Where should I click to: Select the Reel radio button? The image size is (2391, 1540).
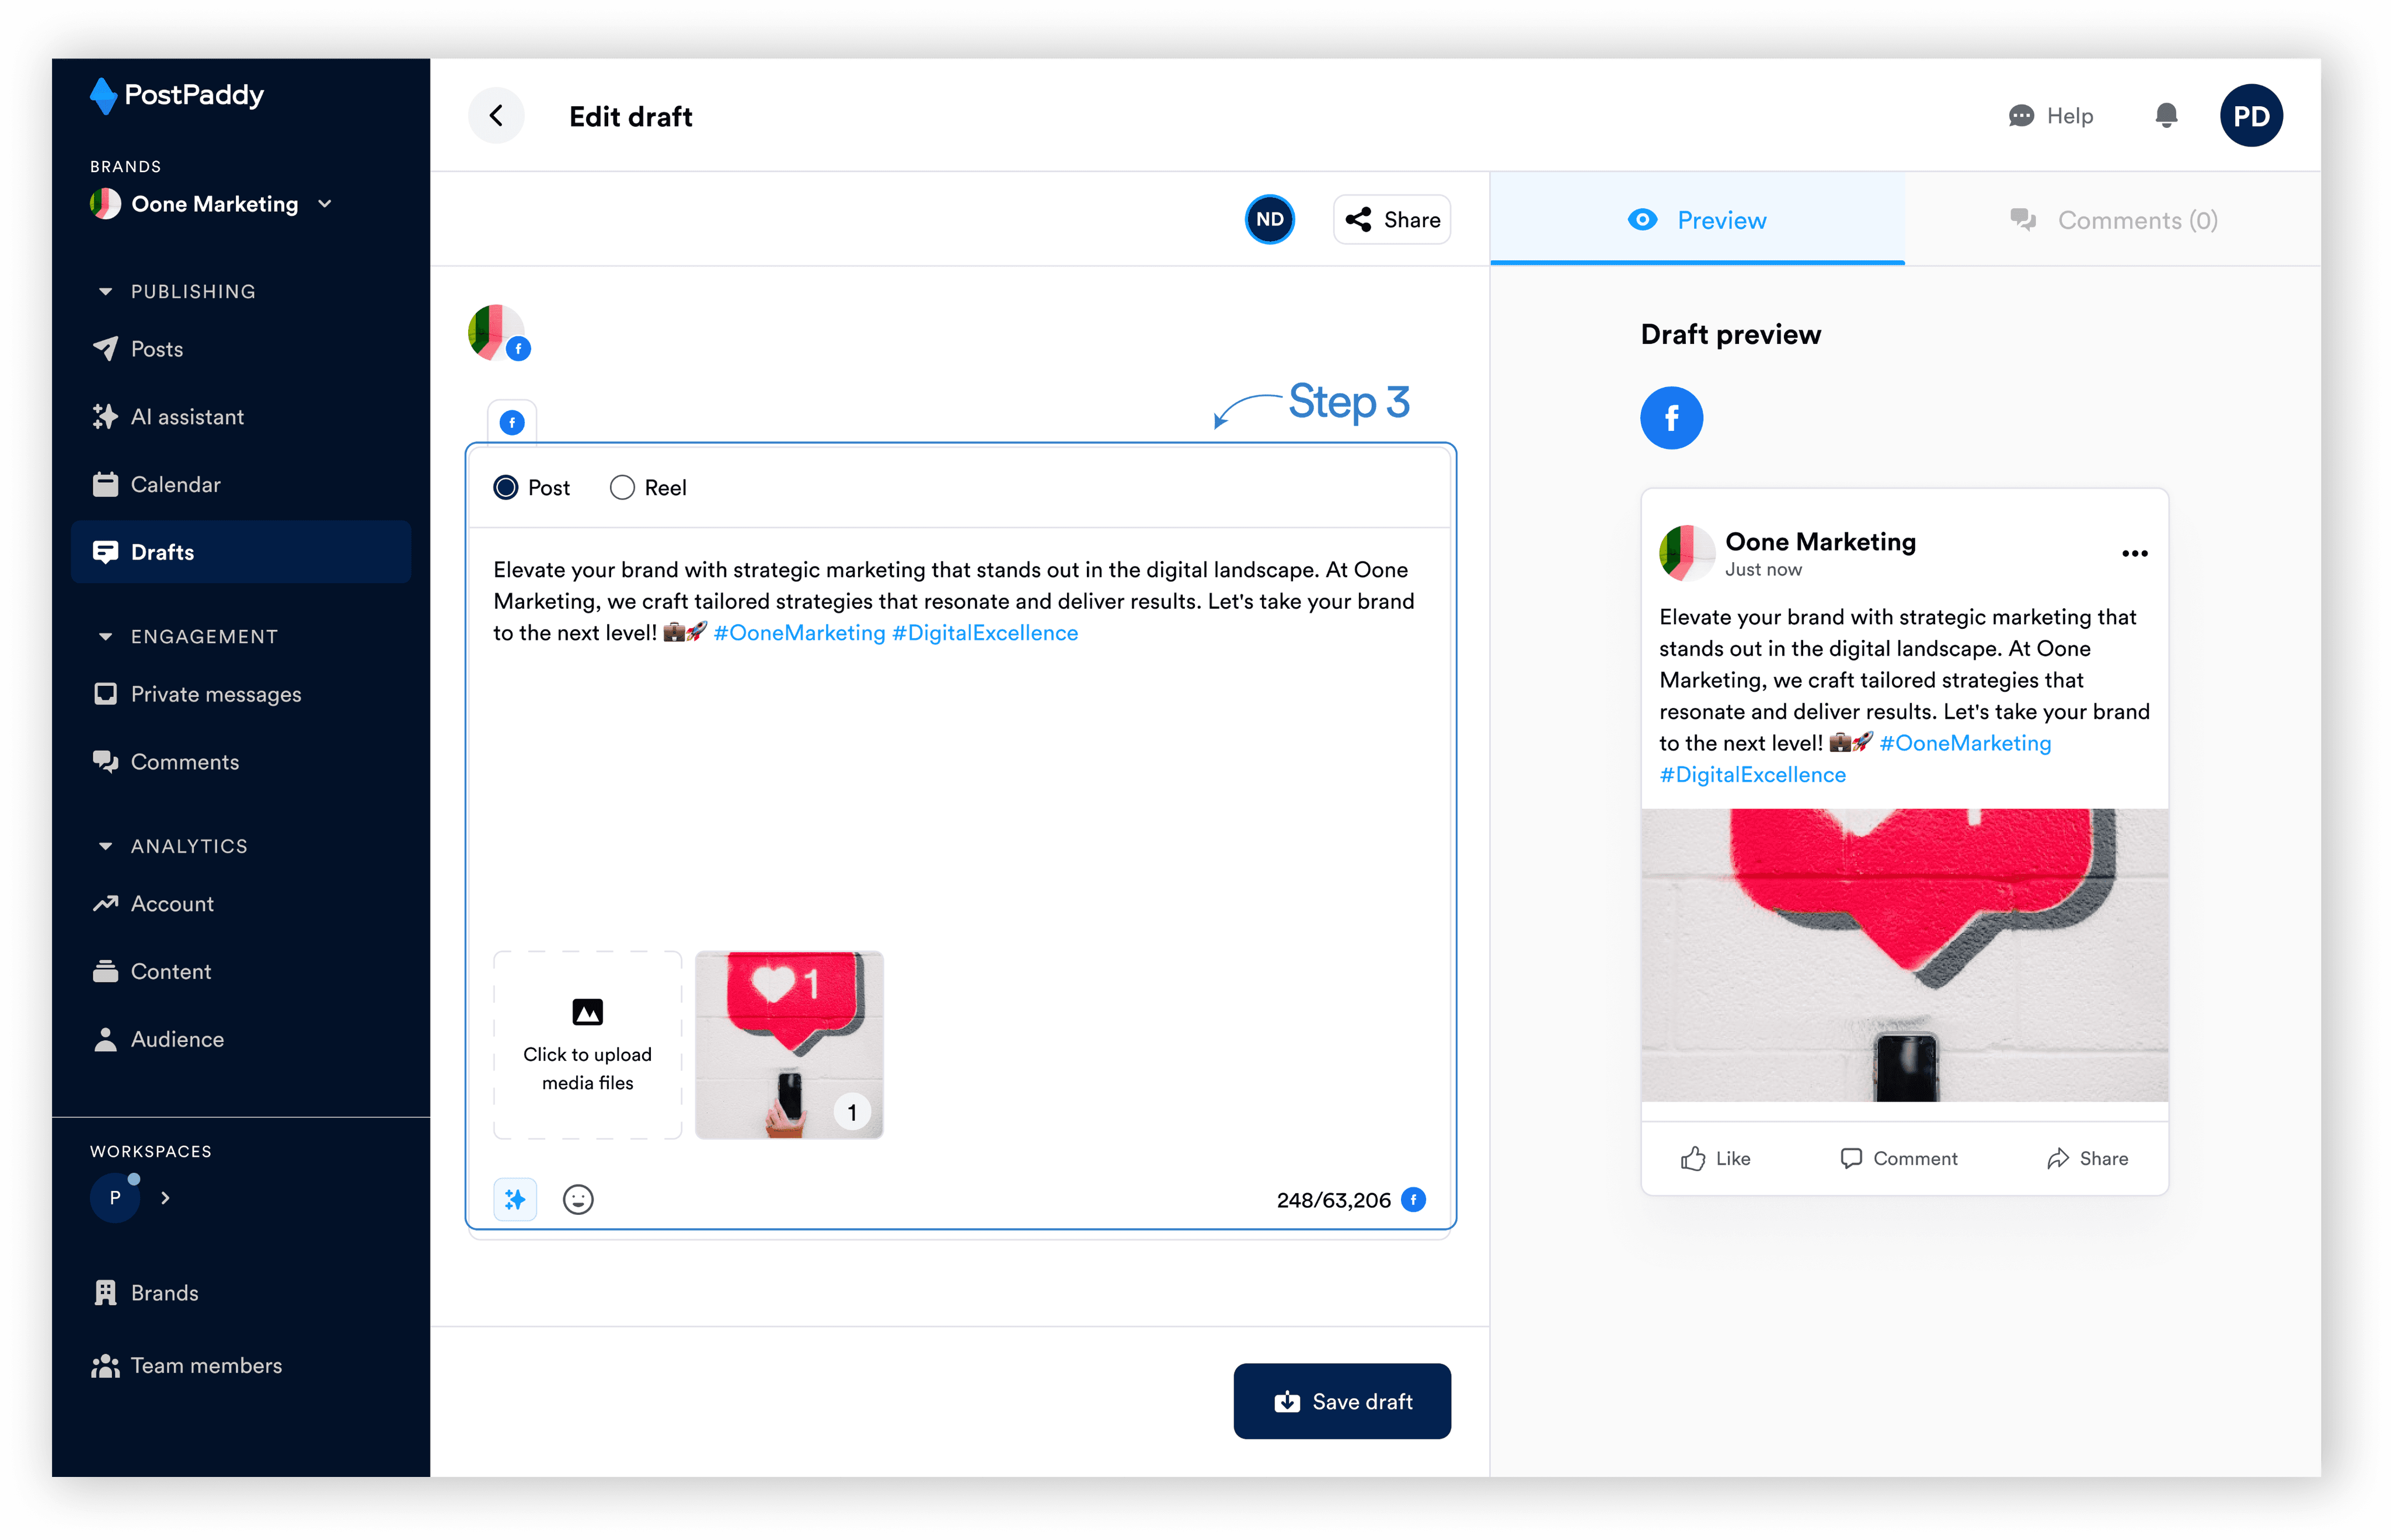(x=622, y=488)
